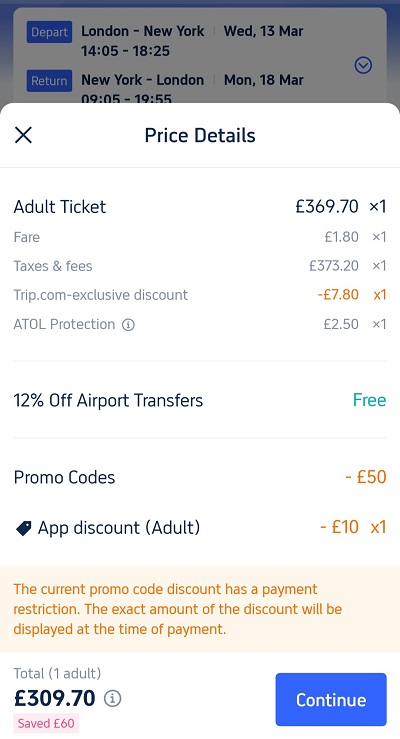Tap the Depart label badge
This screenshot has height=739, width=400.
(49, 32)
